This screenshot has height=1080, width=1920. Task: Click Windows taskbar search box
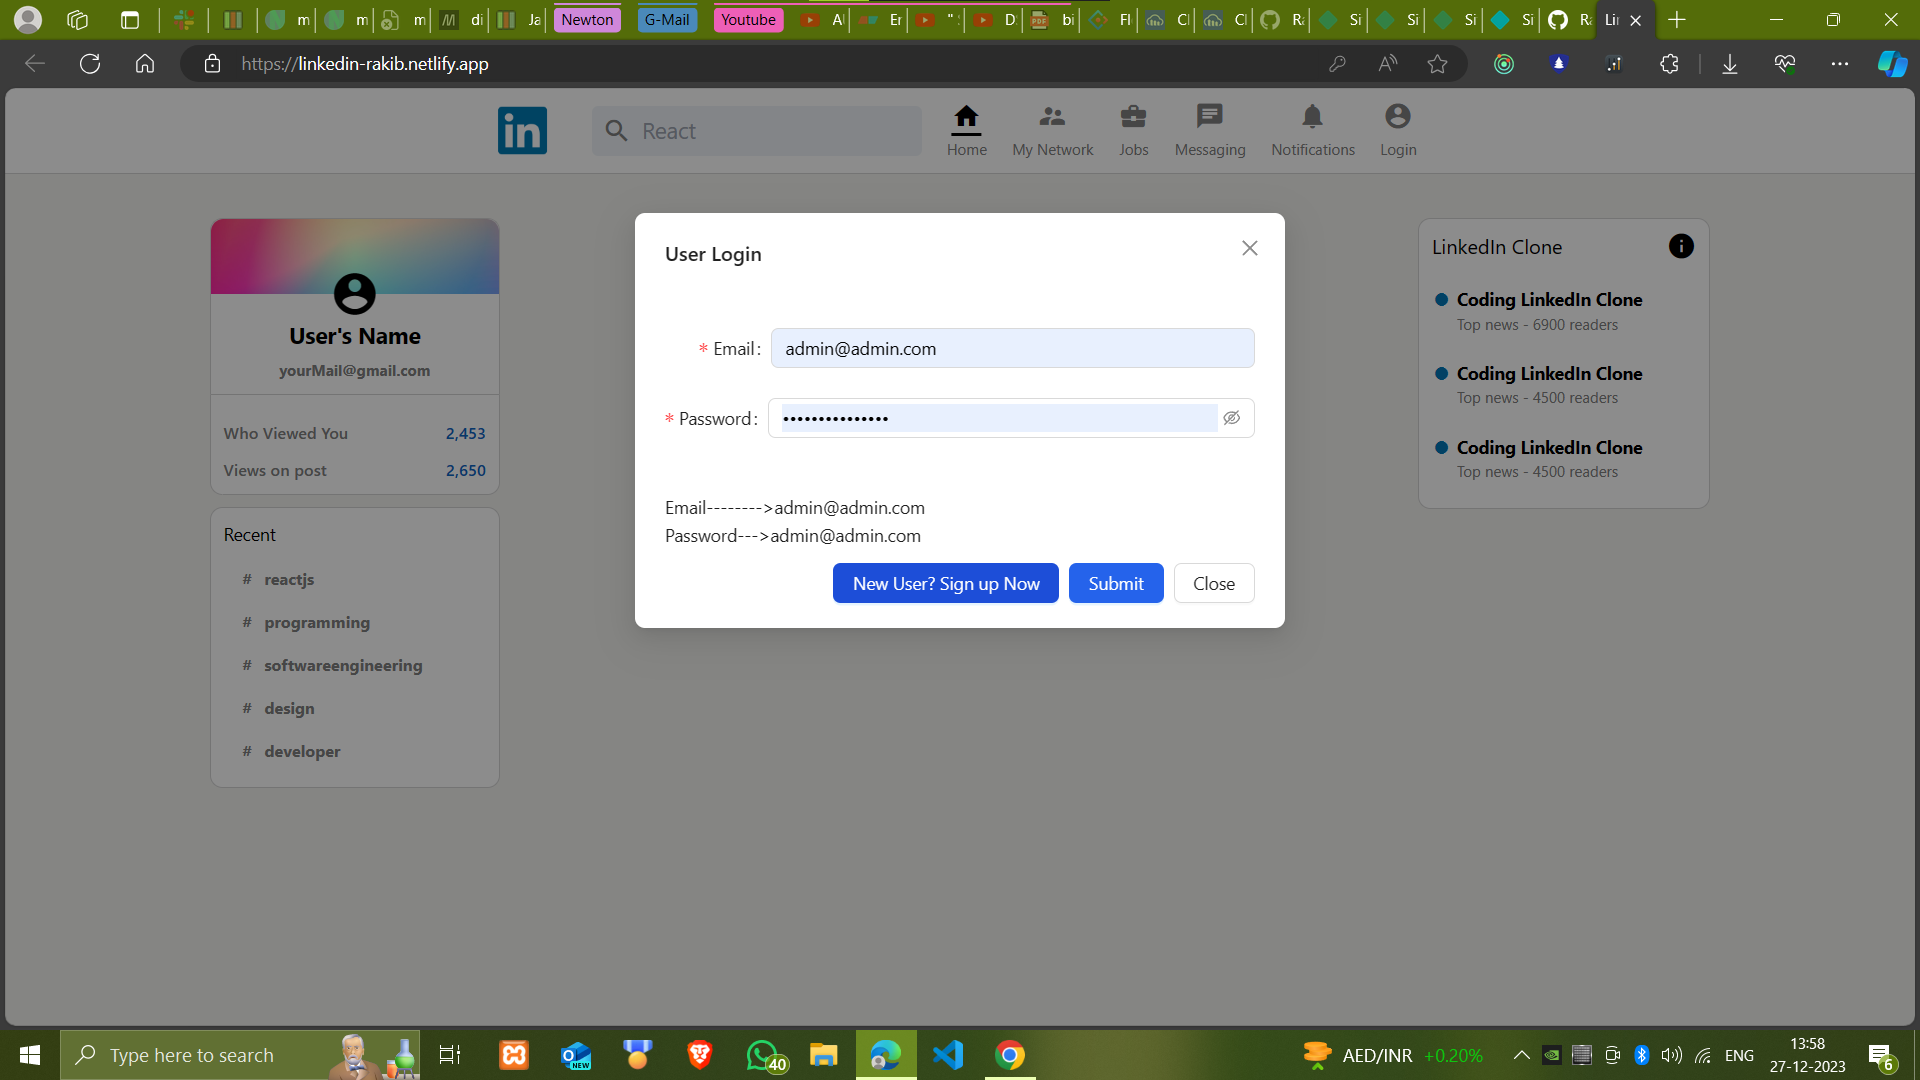(240, 1055)
